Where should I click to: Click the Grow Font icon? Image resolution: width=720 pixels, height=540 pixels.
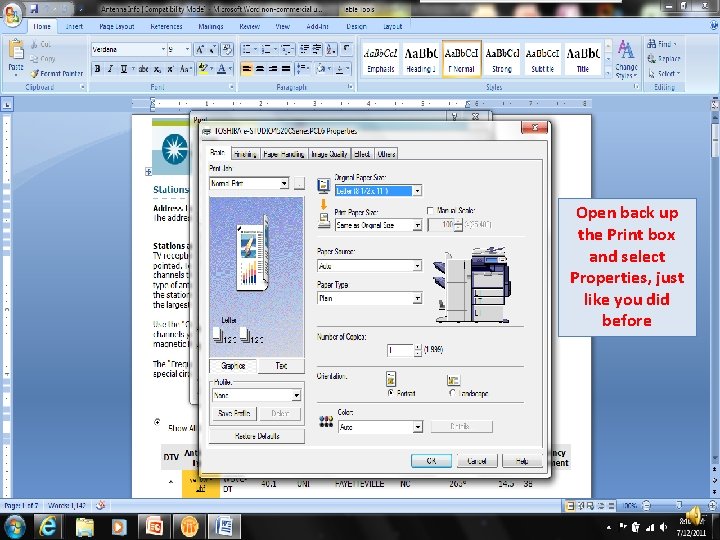pyautogui.click(x=200, y=50)
